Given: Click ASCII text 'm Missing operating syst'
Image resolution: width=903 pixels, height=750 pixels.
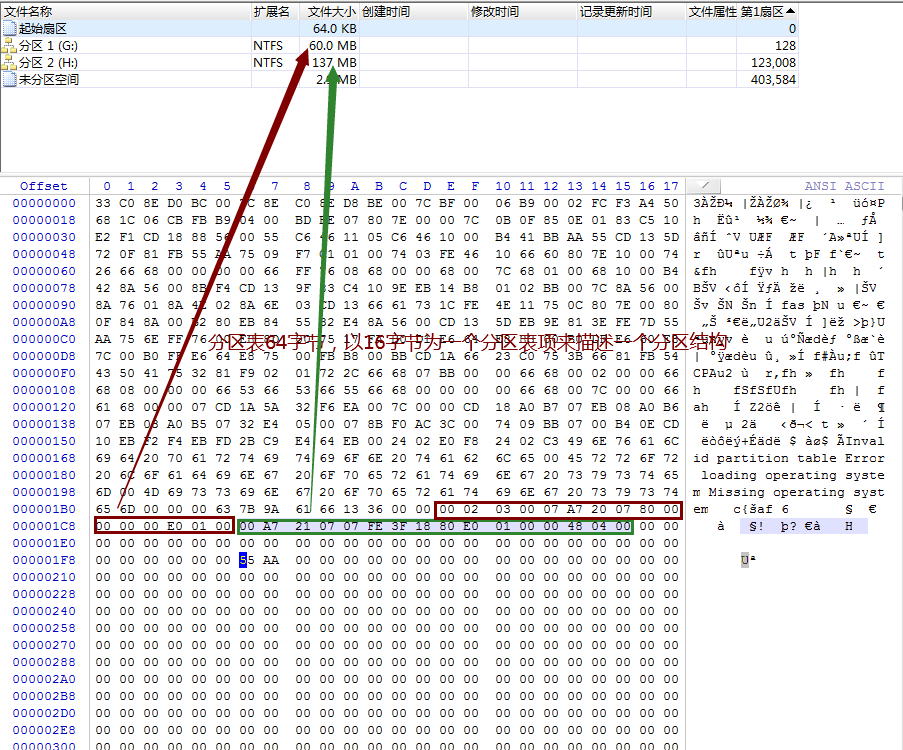Looking at the screenshot, I should click(788, 492).
